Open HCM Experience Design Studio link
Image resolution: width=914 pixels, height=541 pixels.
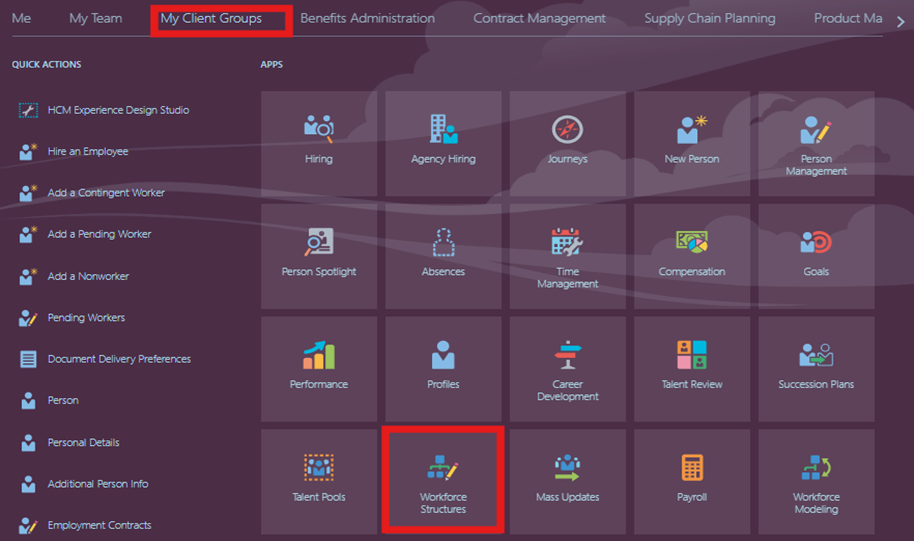pyautogui.click(x=118, y=110)
